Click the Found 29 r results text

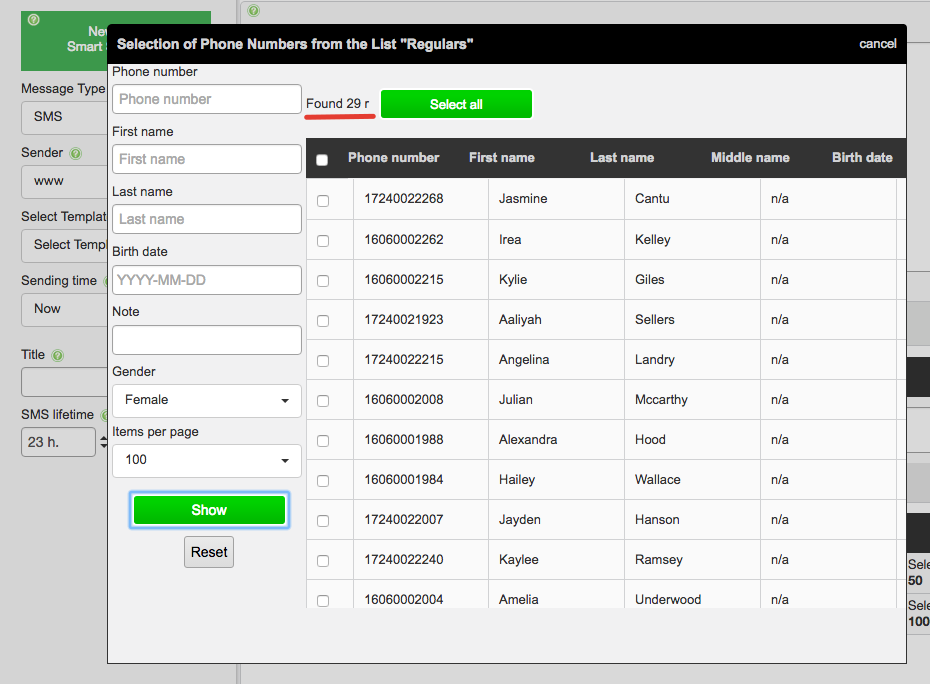pyautogui.click(x=337, y=104)
